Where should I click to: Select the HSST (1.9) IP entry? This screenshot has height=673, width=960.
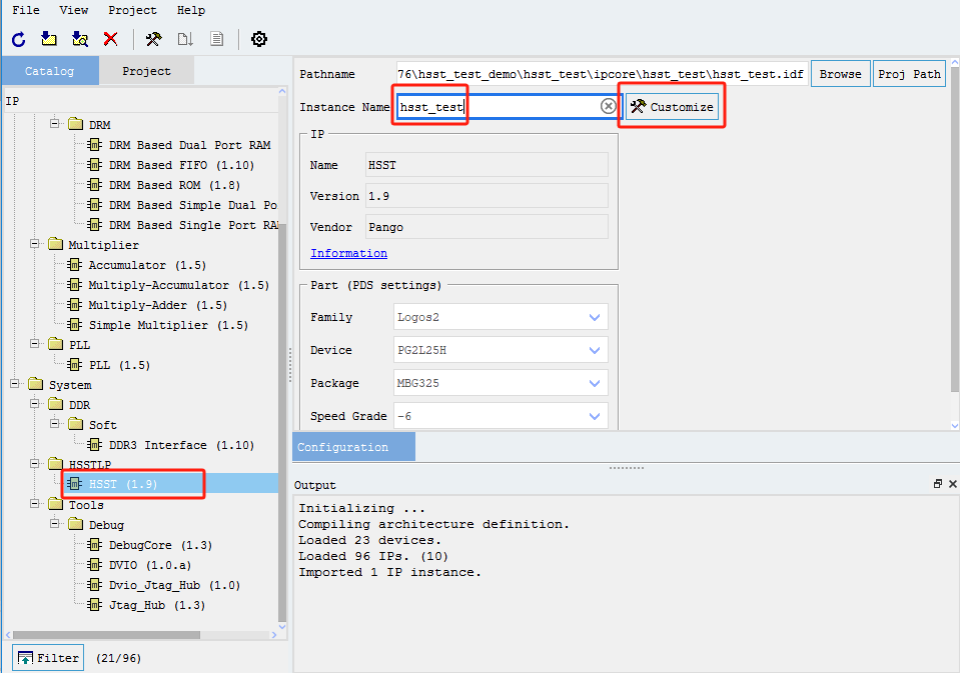[x=123, y=484]
